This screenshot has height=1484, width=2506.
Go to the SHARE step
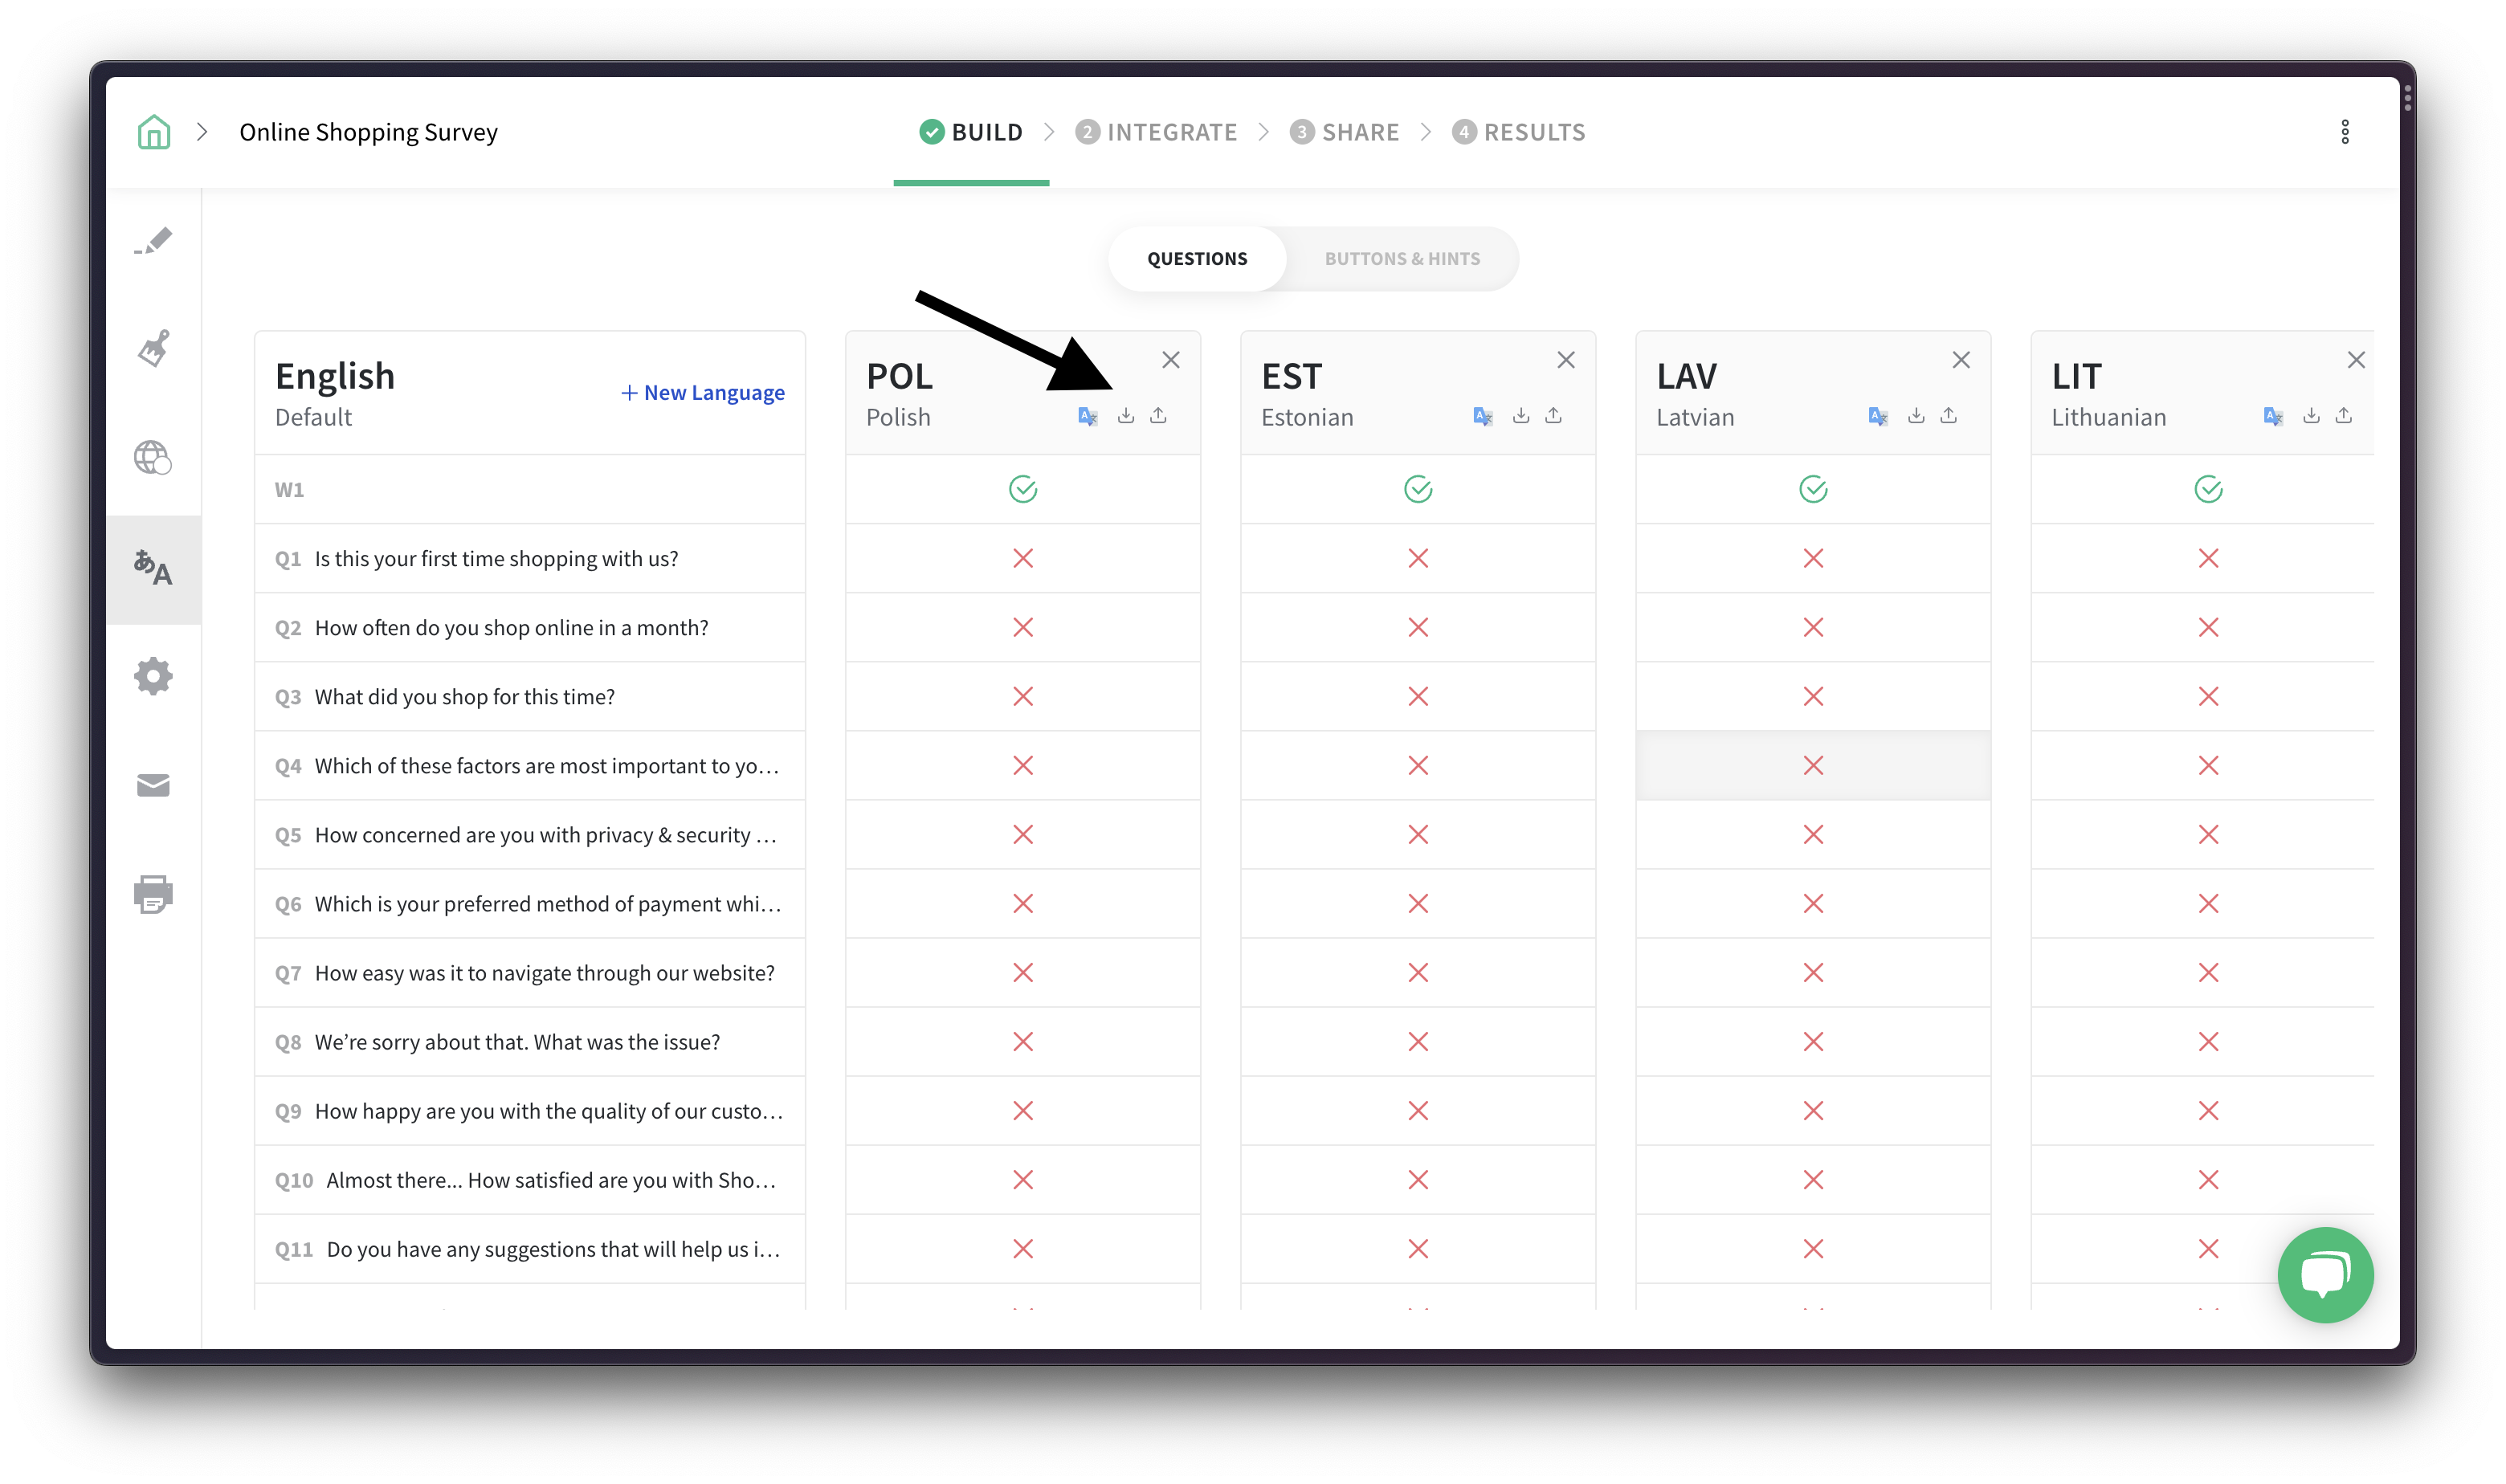coord(1344,132)
